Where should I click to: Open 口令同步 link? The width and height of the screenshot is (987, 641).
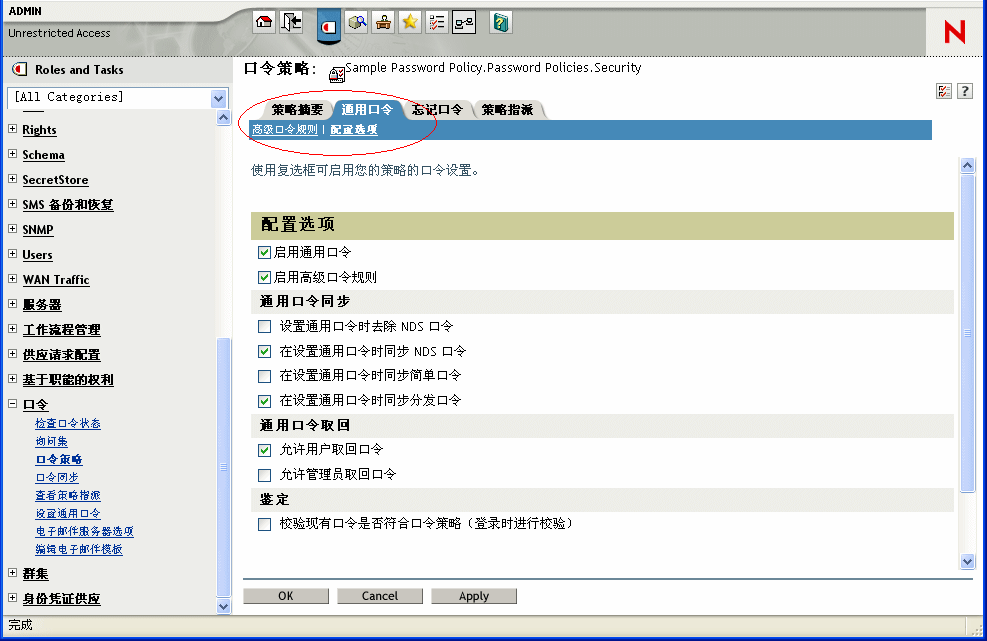coord(57,477)
